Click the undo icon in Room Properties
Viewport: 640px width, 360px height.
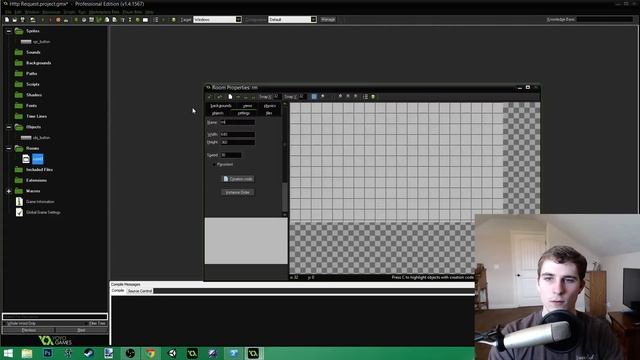point(219,97)
